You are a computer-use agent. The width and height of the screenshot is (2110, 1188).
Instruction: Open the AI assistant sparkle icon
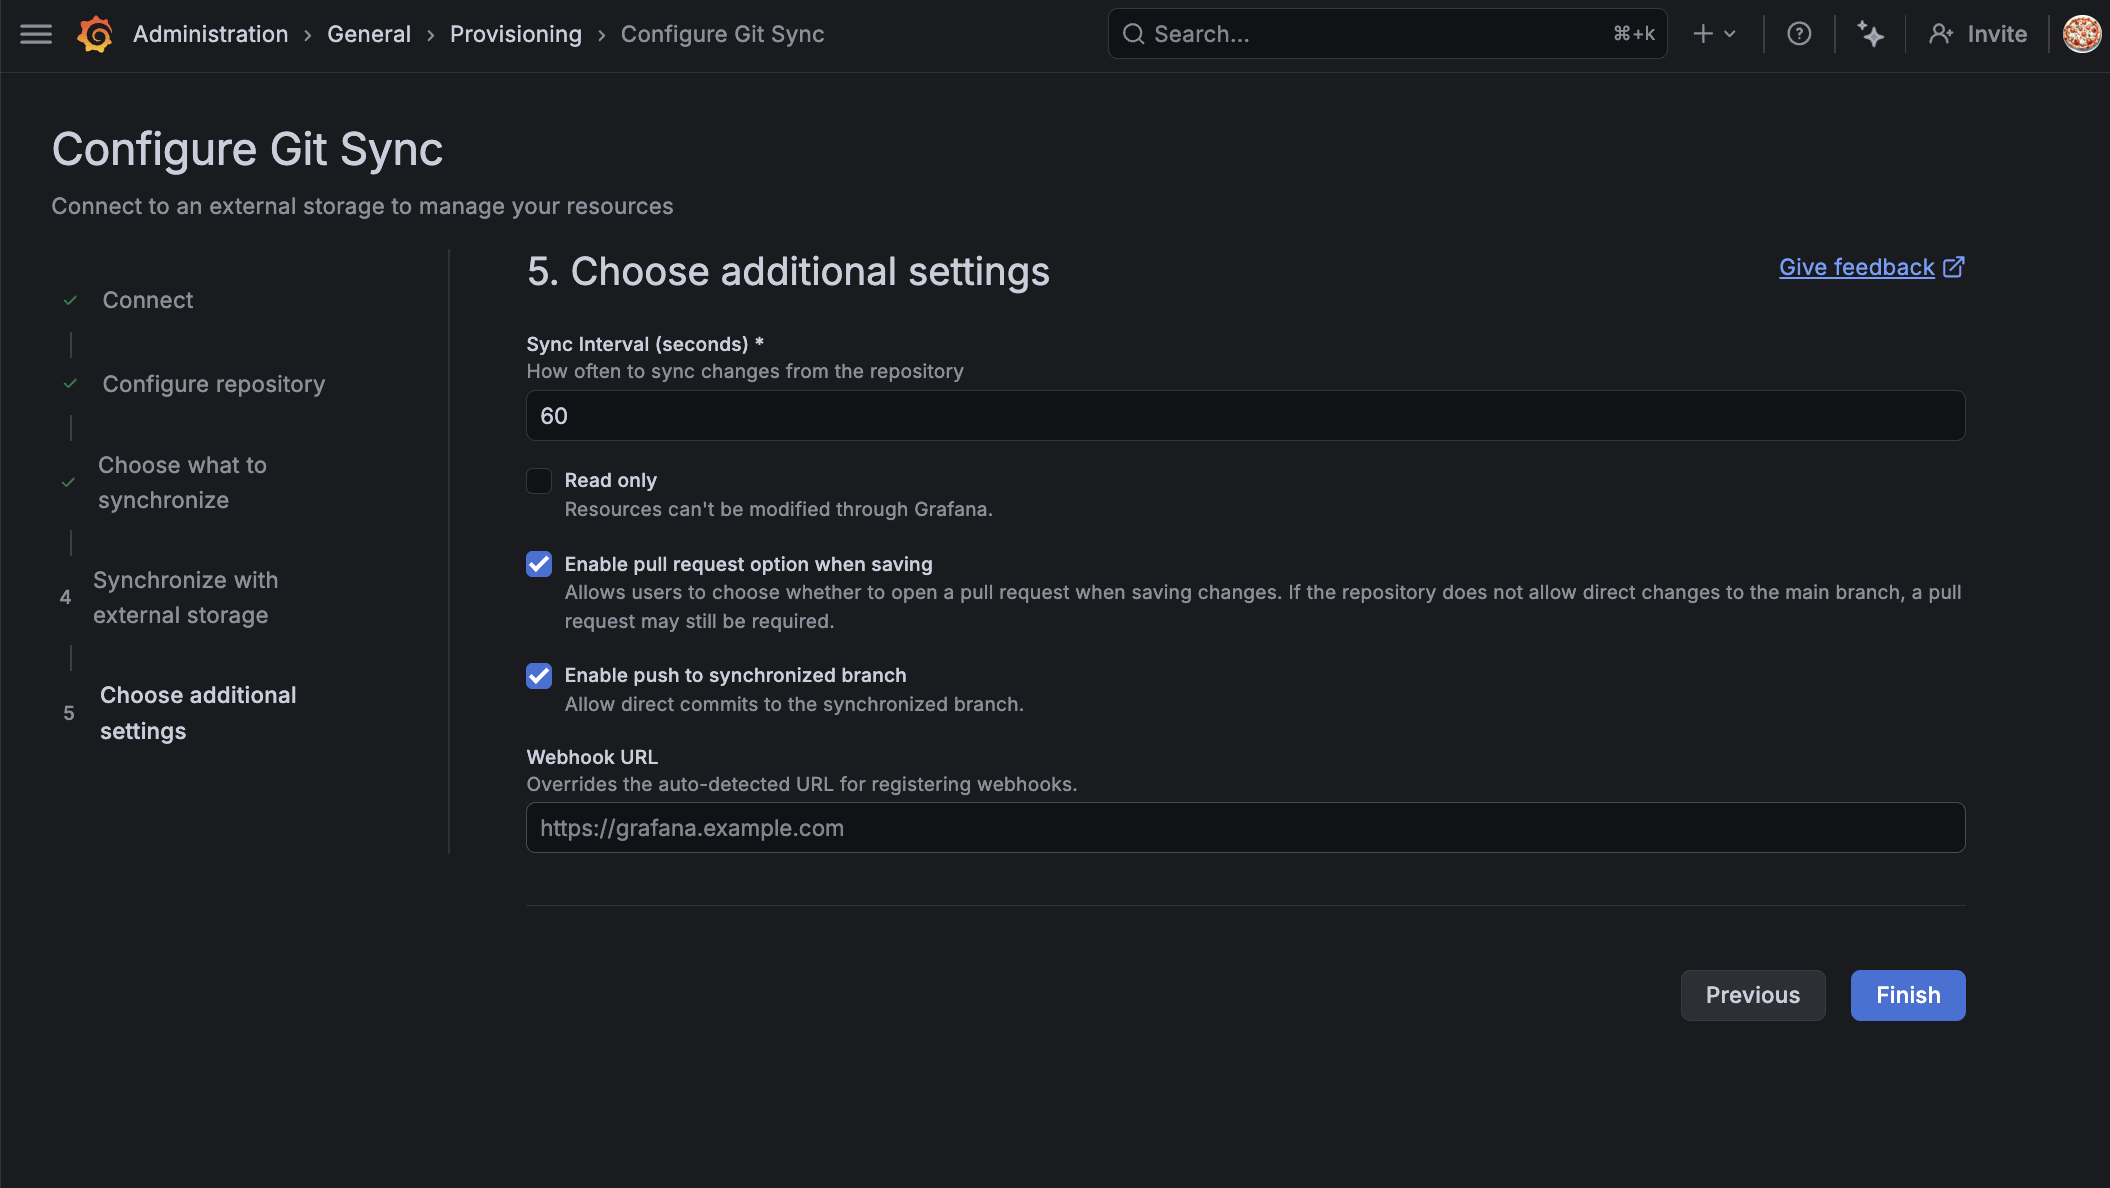(1870, 34)
